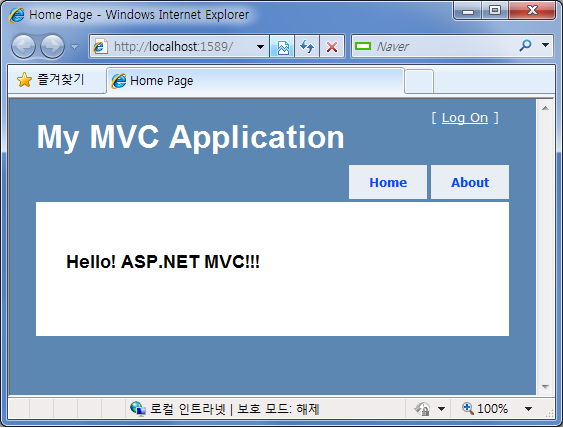Click the Hello! ASP.NET MVC!!! text

click(163, 262)
